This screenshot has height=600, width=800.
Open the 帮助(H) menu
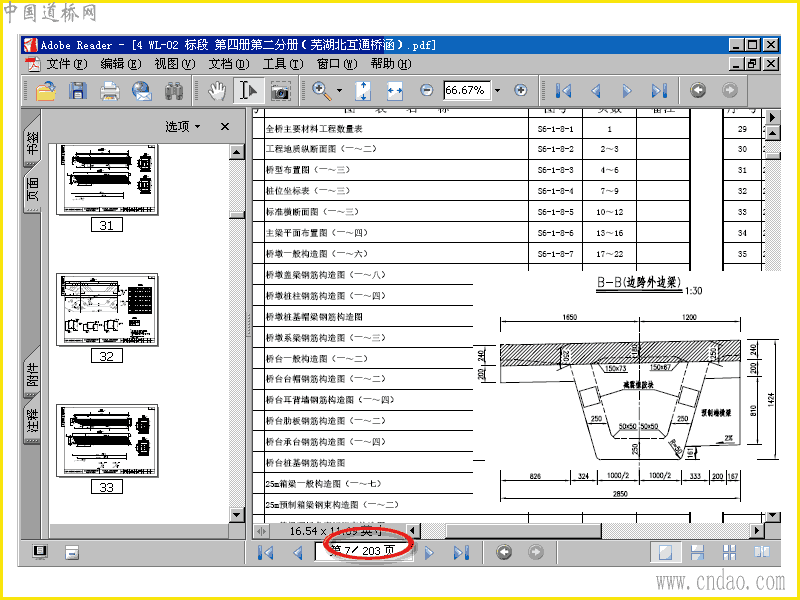[x=391, y=64]
